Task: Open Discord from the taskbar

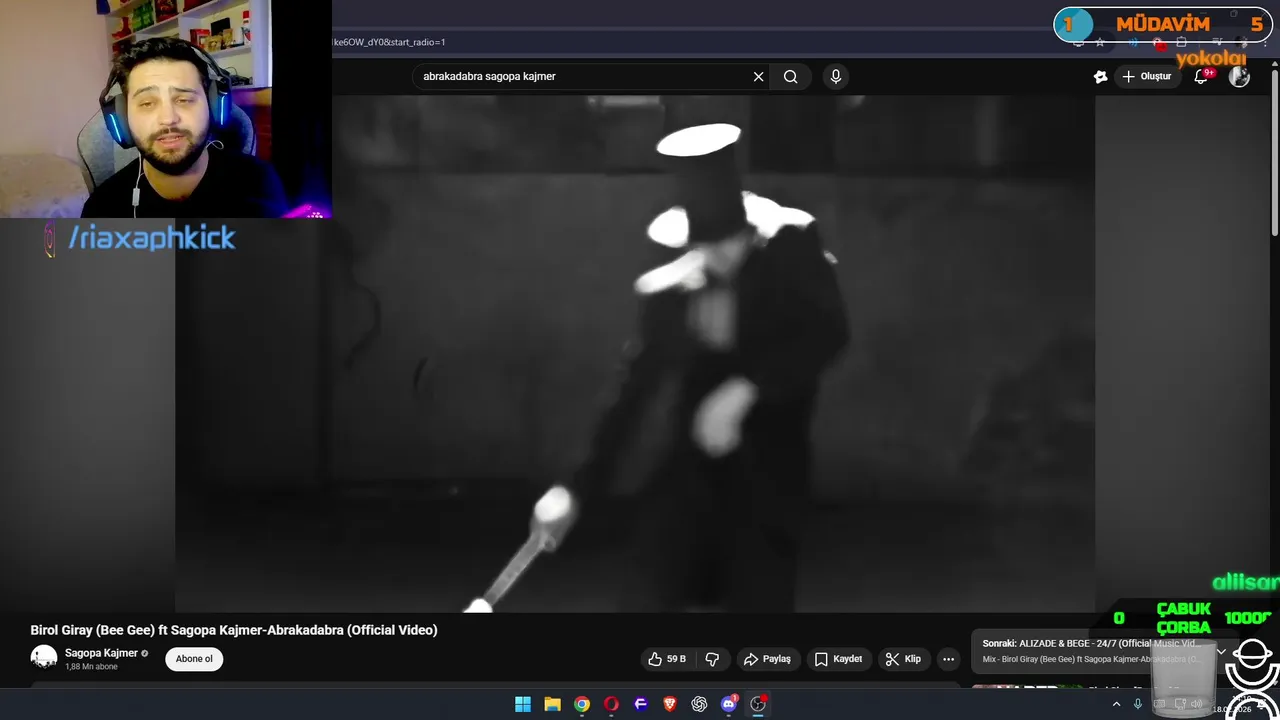Action: (729, 704)
